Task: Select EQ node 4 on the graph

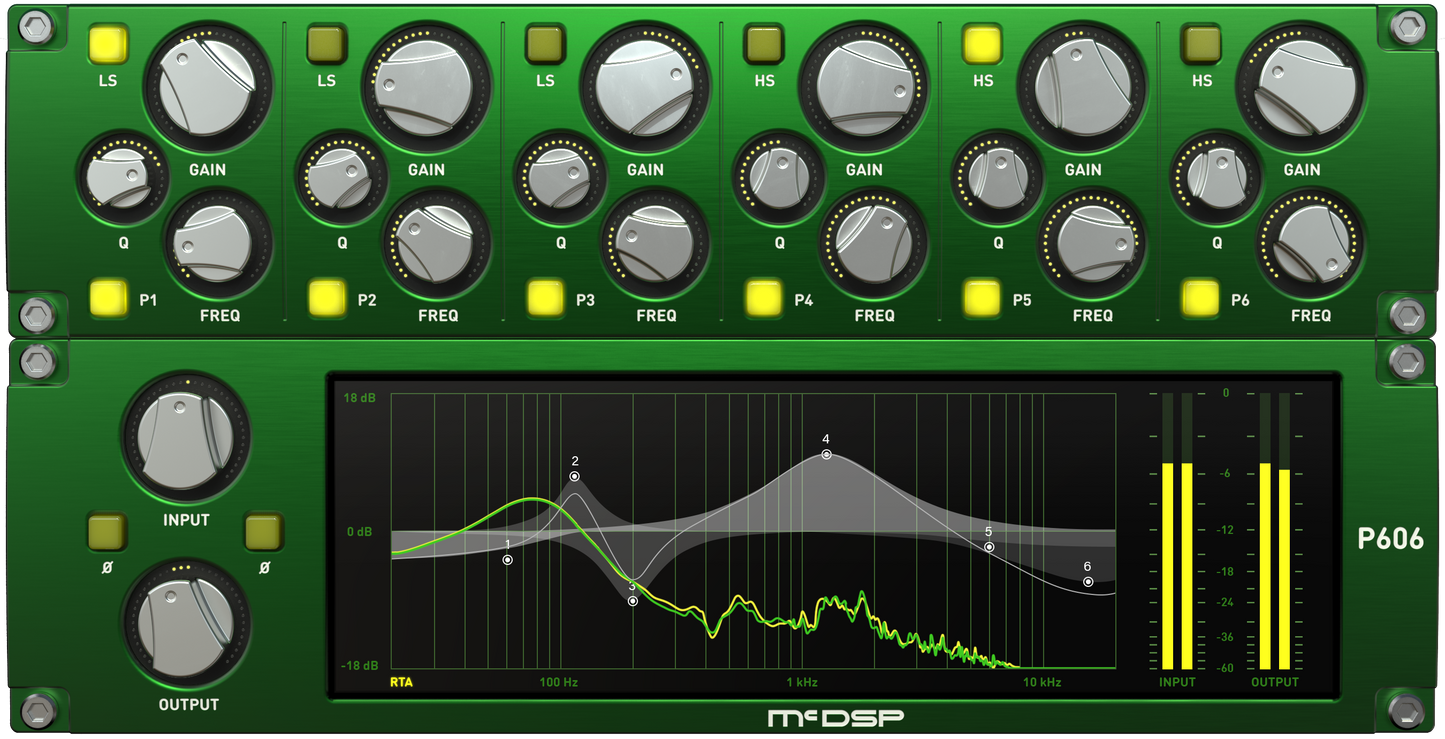Action: pos(827,455)
